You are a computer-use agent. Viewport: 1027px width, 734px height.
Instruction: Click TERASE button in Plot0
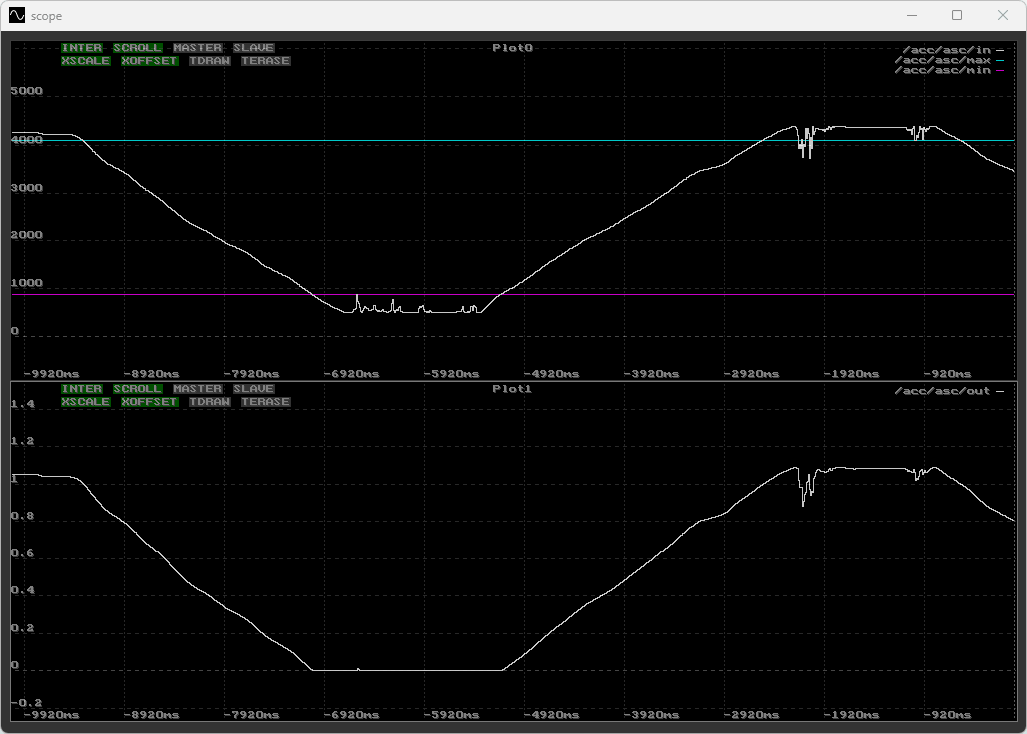(x=265, y=61)
